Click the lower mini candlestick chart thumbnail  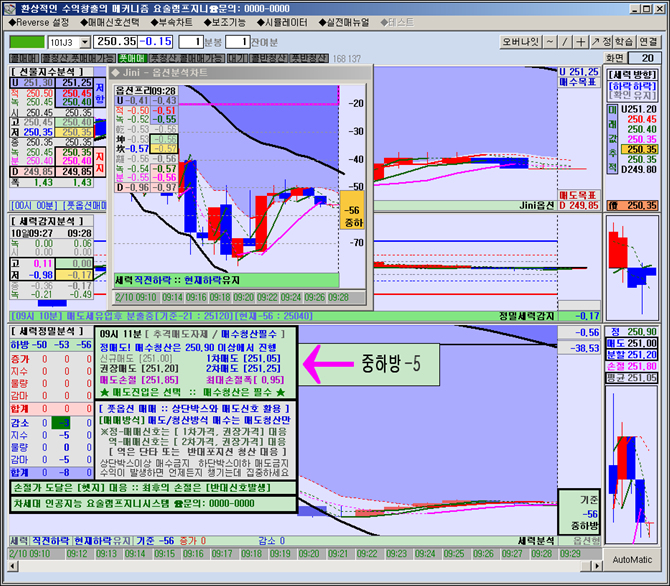(x=632, y=465)
